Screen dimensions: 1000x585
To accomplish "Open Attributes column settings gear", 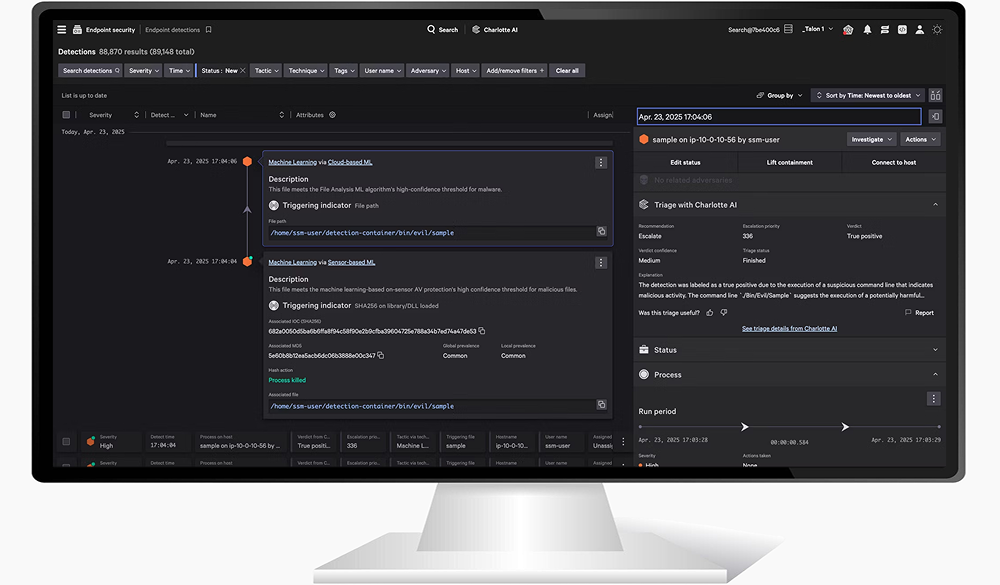I will click(332, 115).
